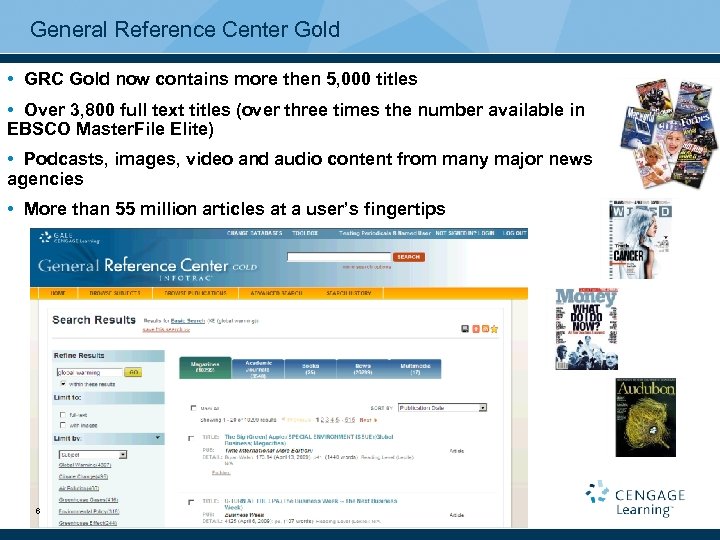Click the yellow GO button in Refine Results
The height and width of the screenshot is (540, 720).
coord(133,372)
